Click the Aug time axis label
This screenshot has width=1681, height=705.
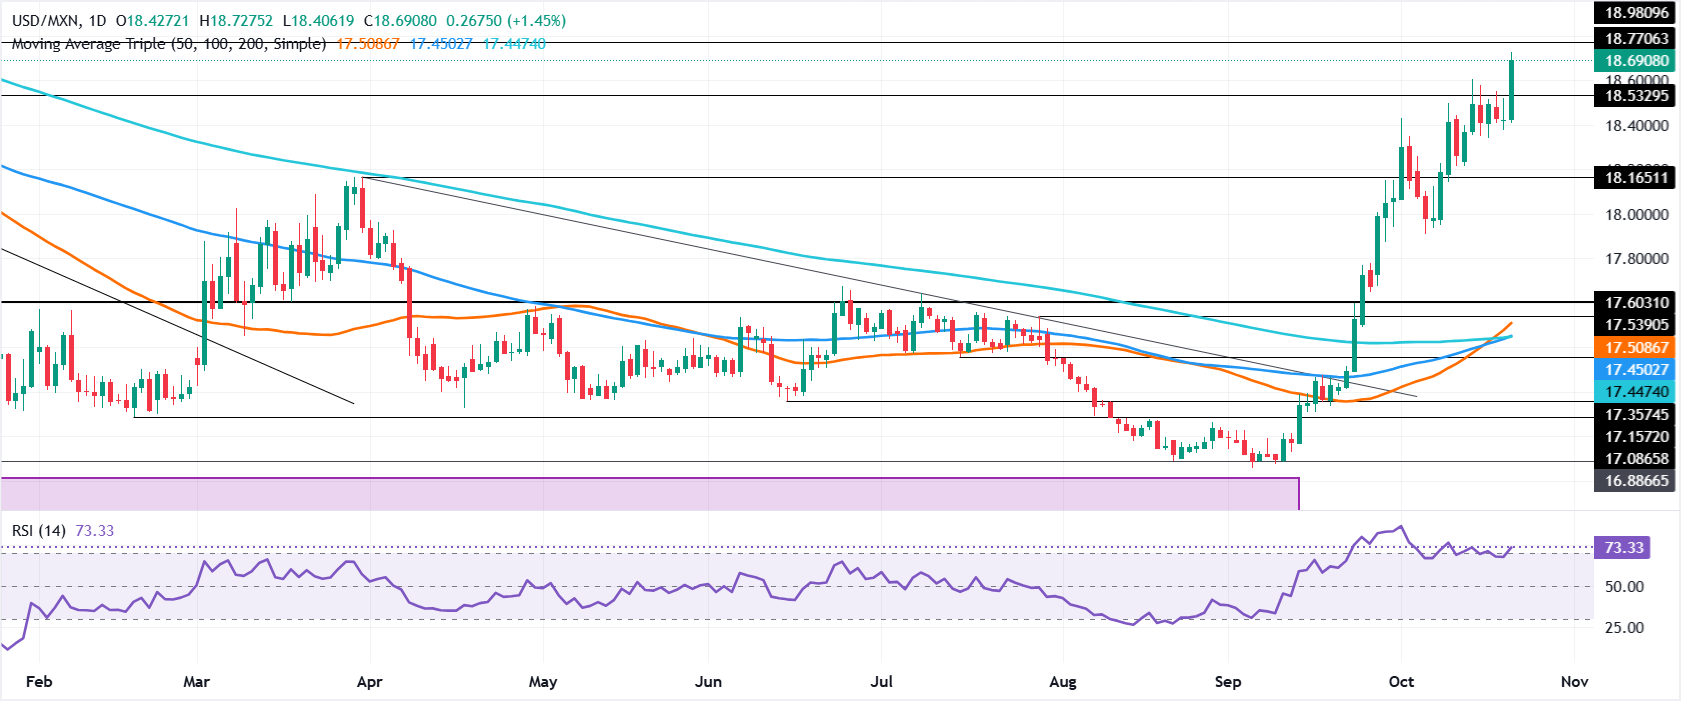pyautogui.click(x=1062, y=682)
